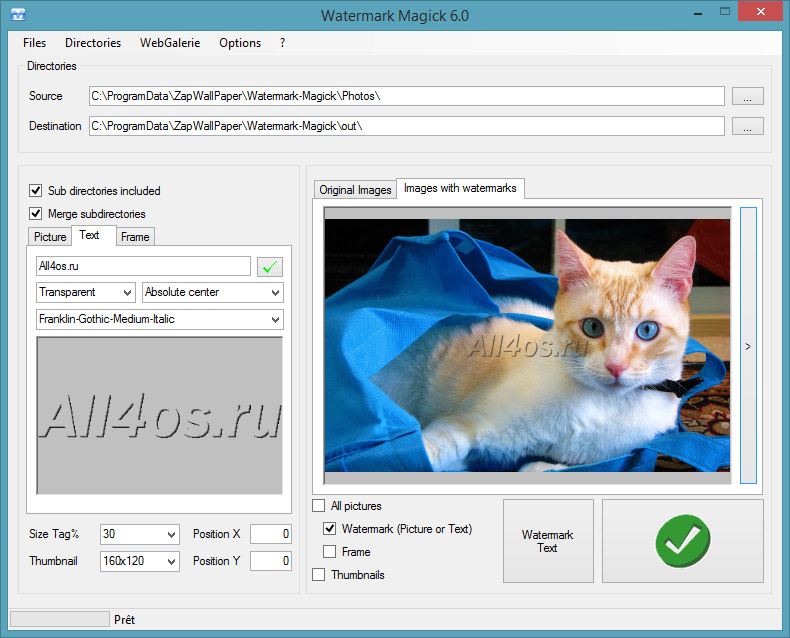The image size is (790, 638).
Task: Switch to the Frame tab
Action: tap(135, 237)
